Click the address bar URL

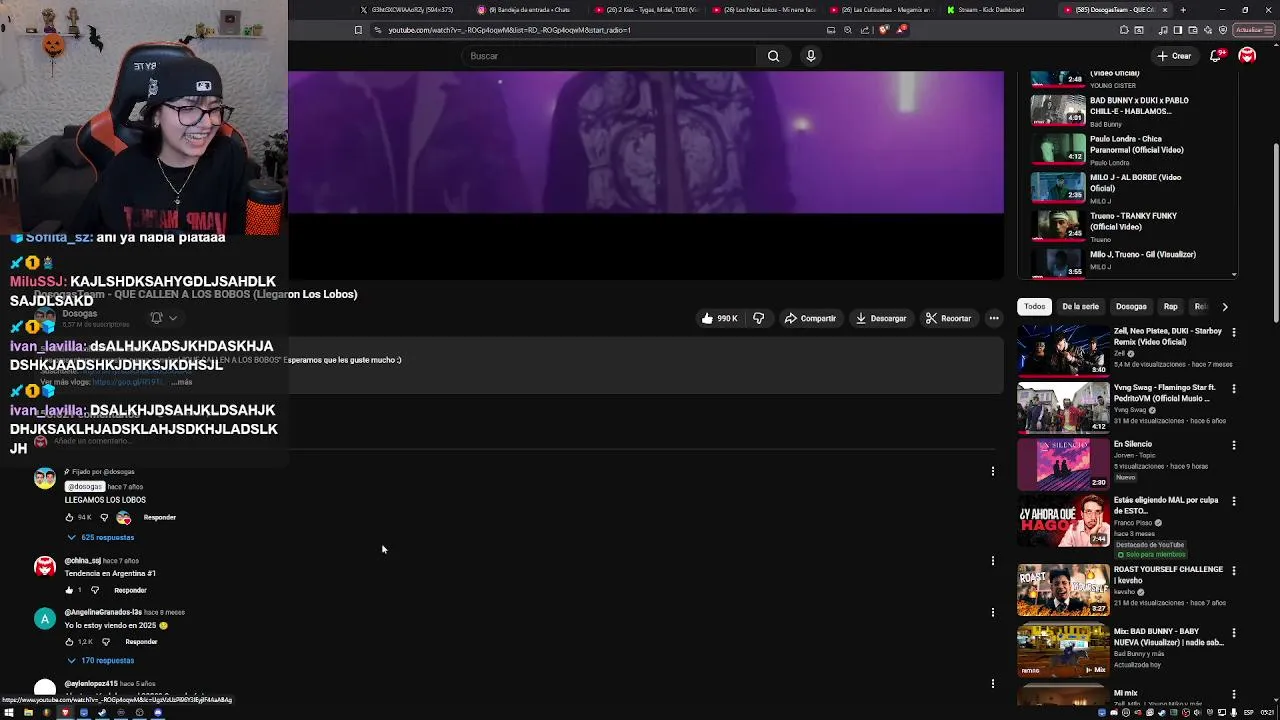[x=509, y=30]
